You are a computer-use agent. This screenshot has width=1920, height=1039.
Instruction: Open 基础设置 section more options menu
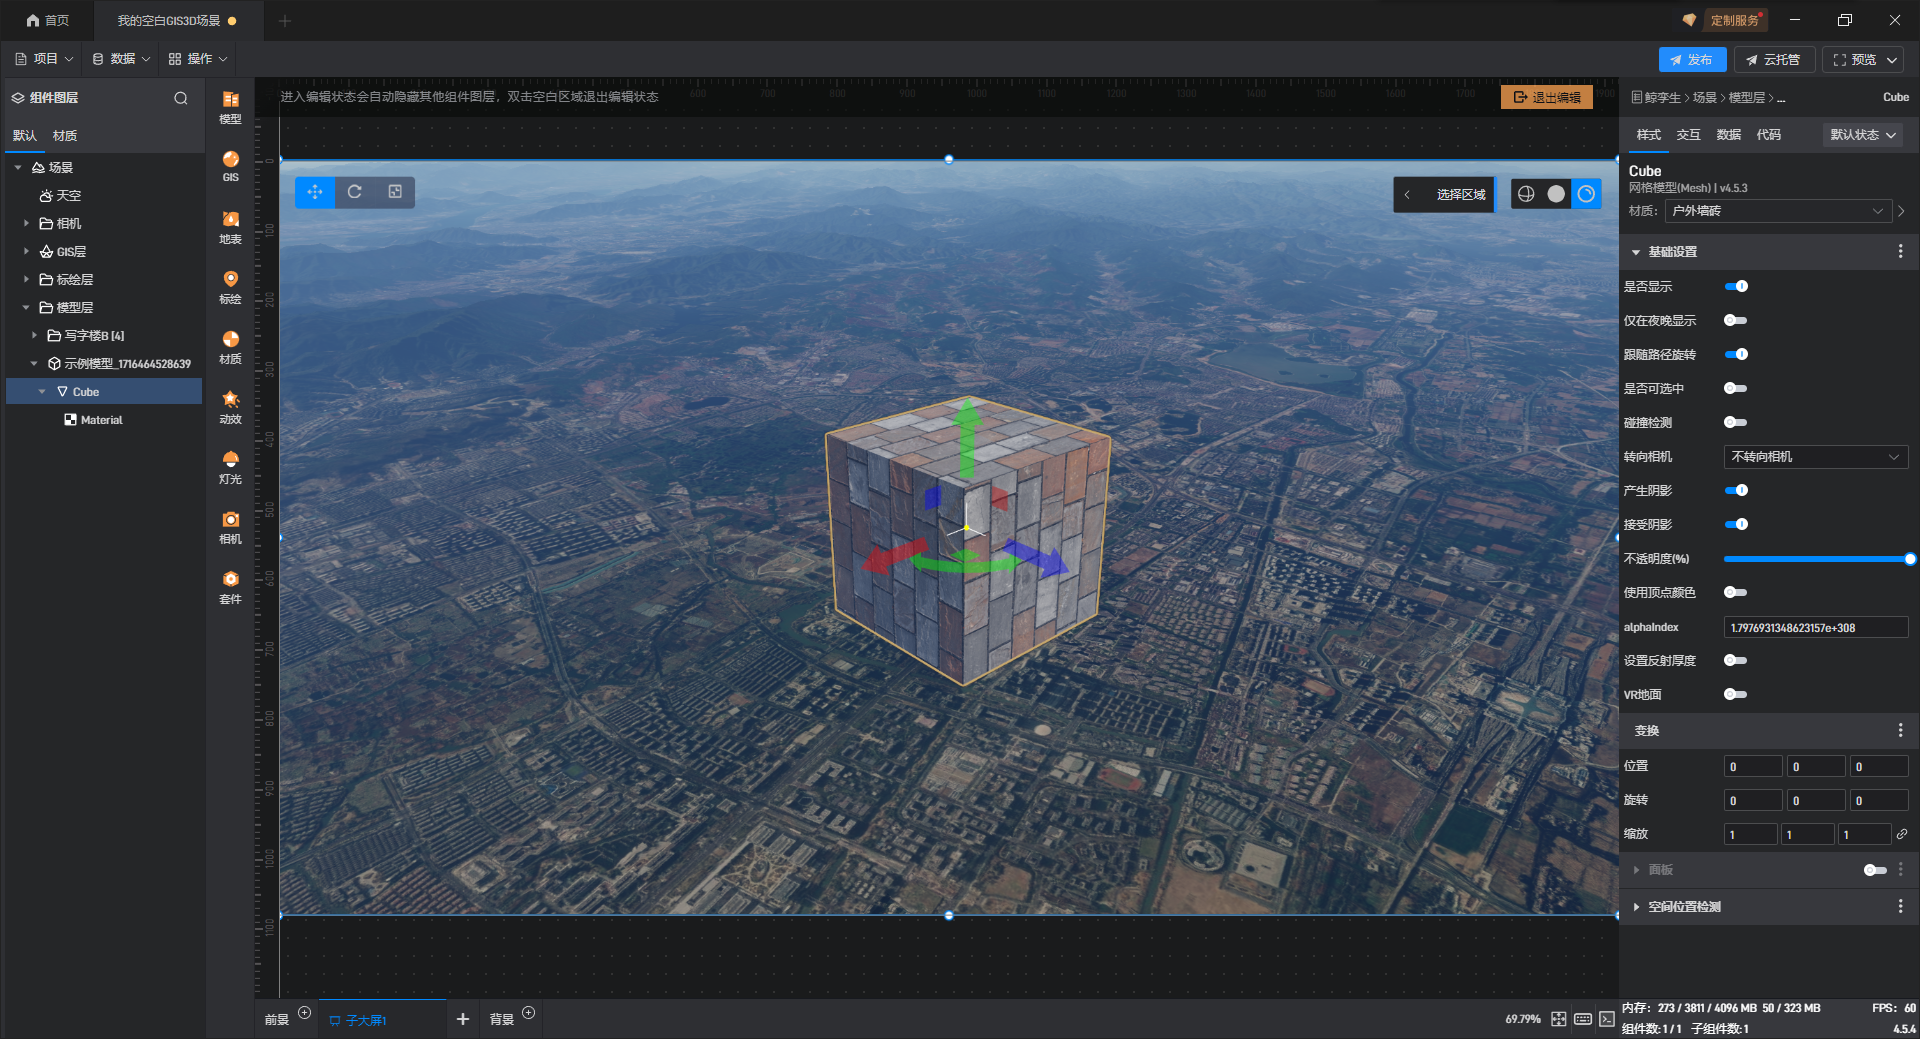coord(1900,252)
